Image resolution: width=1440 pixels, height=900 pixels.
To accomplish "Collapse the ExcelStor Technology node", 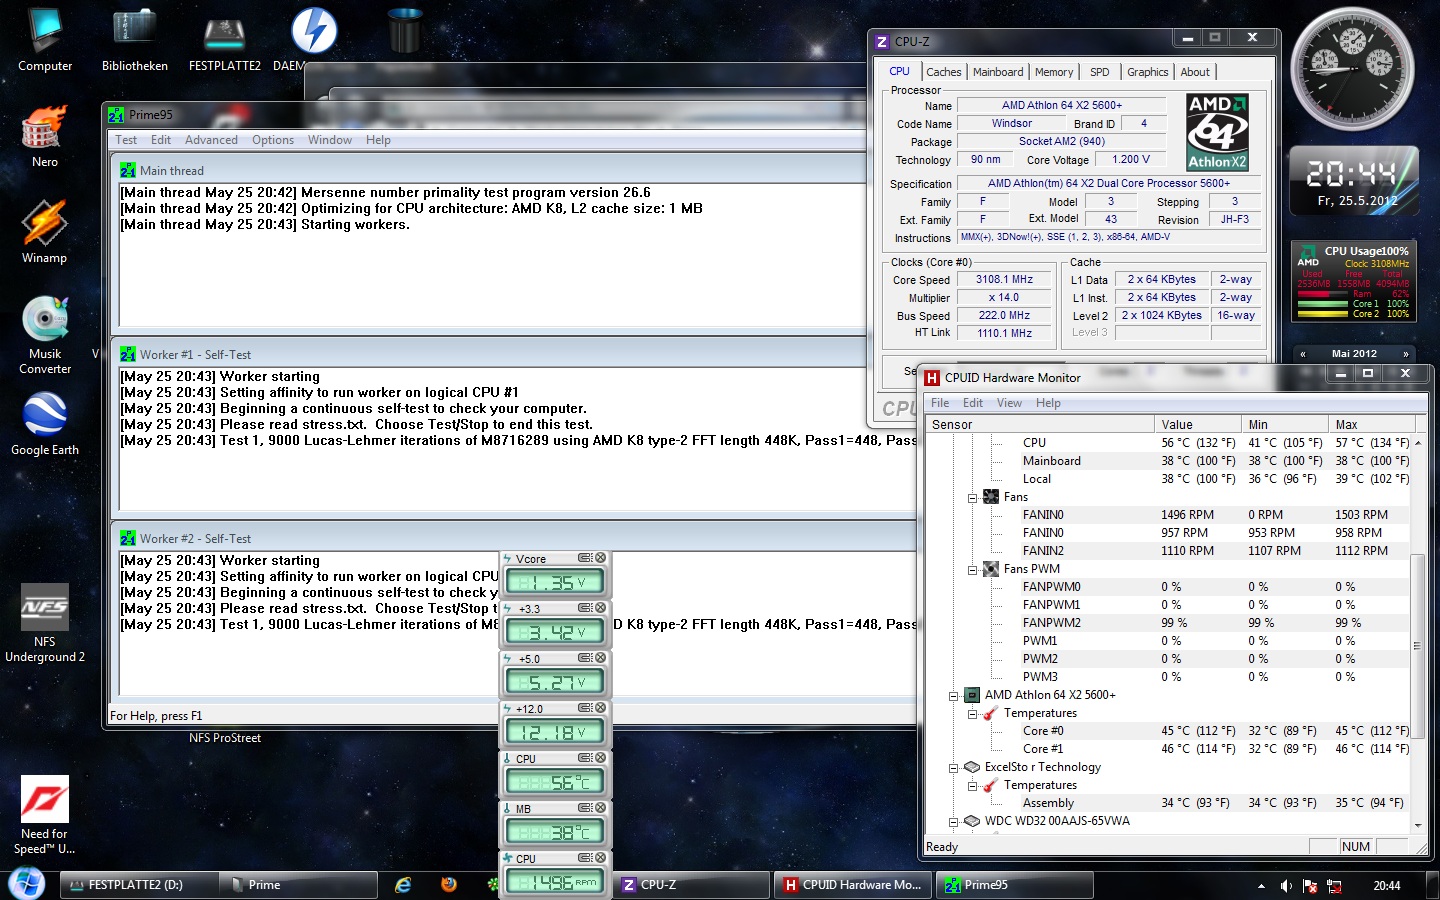I will tap(954, 767).
